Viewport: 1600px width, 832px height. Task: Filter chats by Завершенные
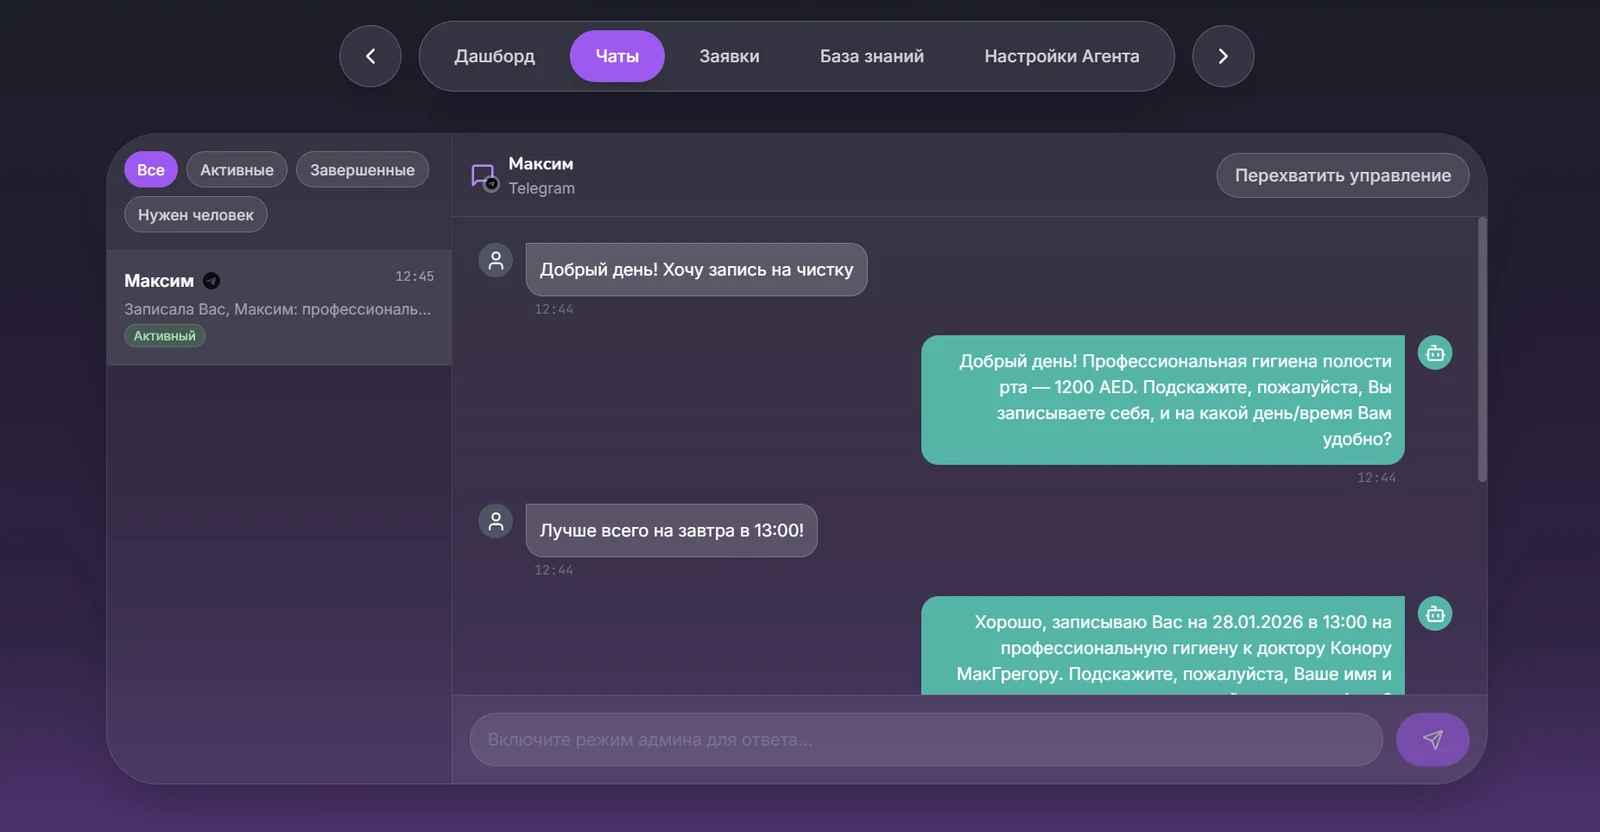coord(362,170)
